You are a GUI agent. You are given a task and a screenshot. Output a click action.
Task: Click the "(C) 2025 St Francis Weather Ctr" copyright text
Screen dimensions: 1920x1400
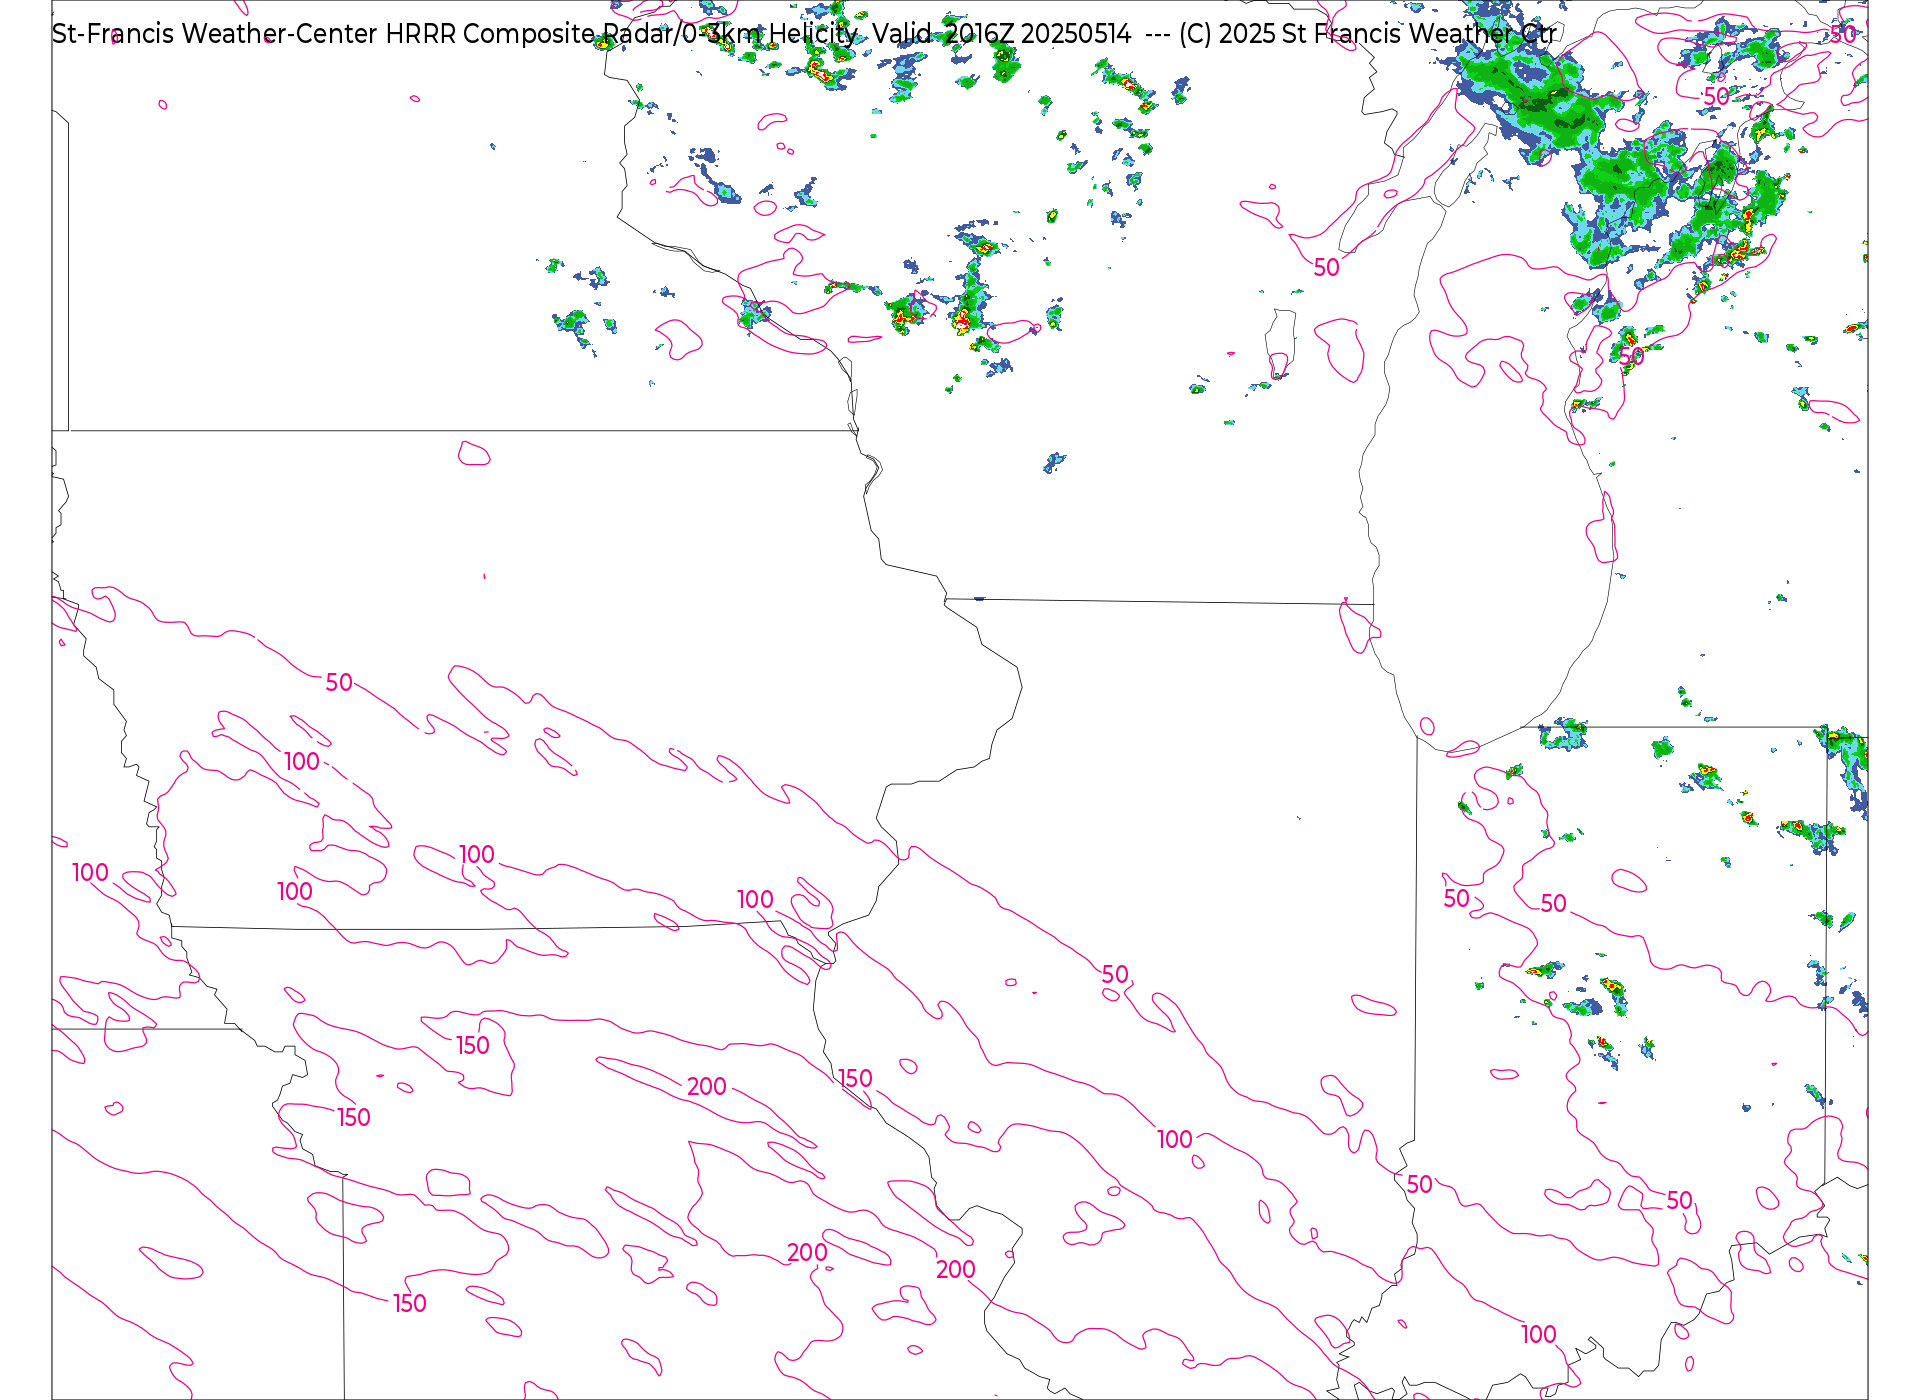(1367, 34)
